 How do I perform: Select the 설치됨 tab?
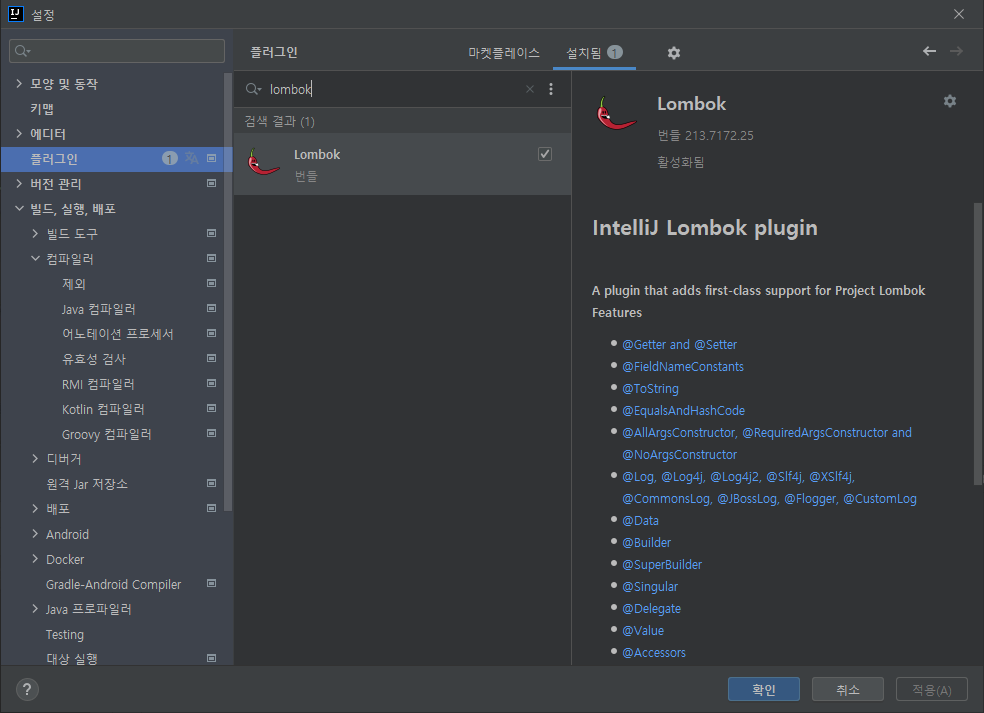594,53
